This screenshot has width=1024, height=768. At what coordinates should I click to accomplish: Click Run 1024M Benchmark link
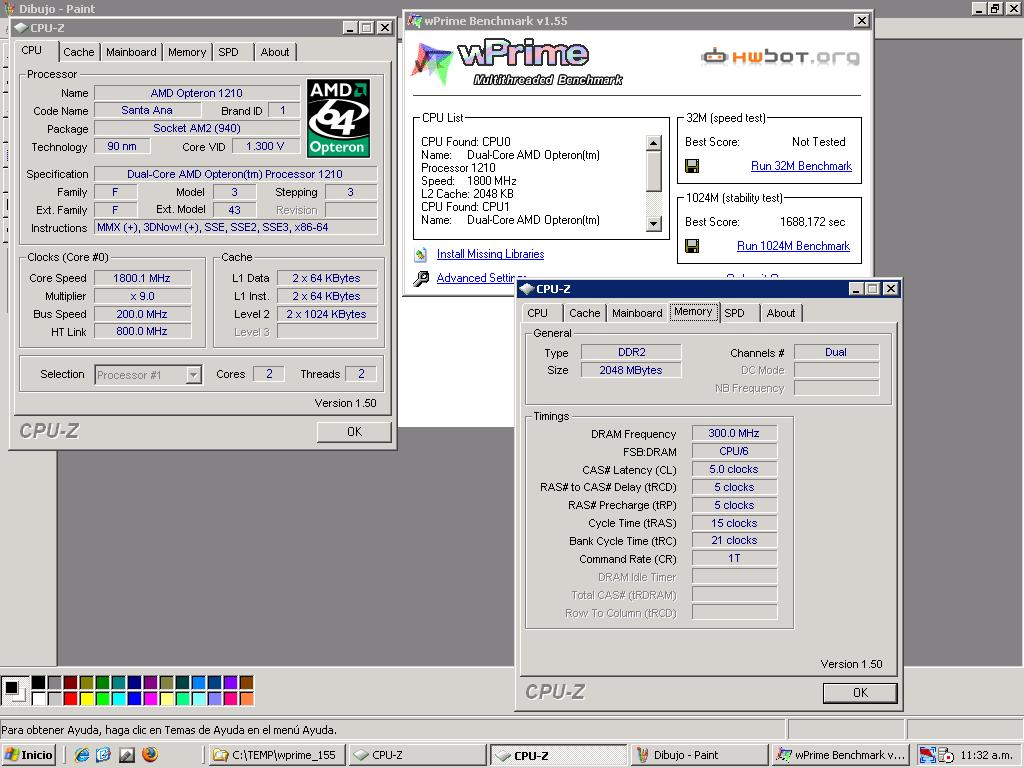tap(793, 246)
